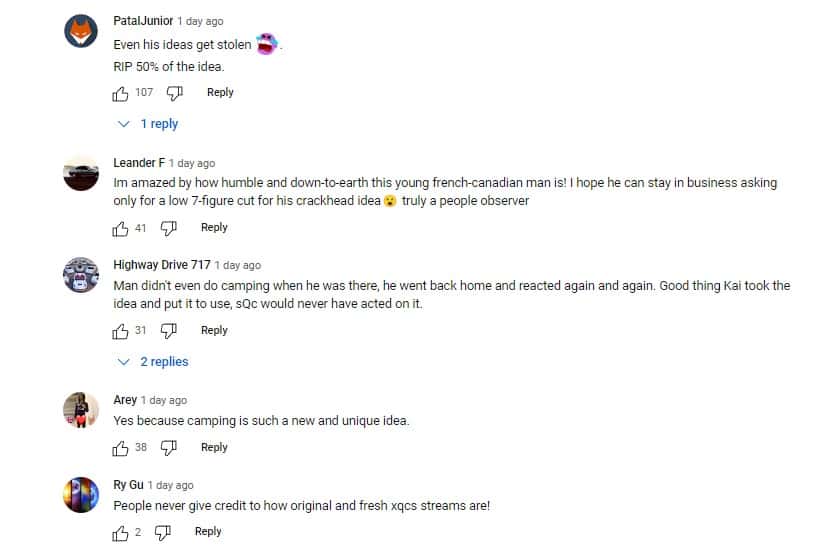Screen dimensions: 830x551
Task: Dislike PatalJunior's comment
Action: point(174,93)
